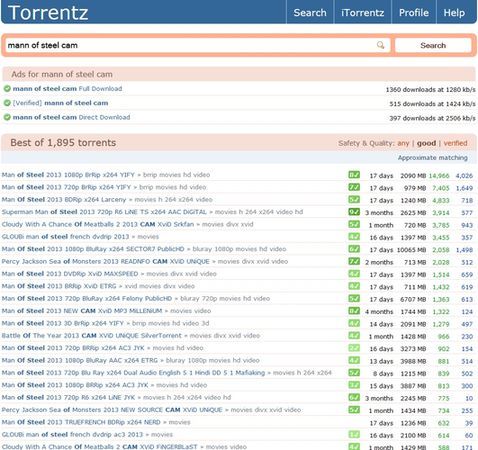Click the 'Approximate matching' link
Viewport: 478px width, 450px height.
[x=433, y=158]
